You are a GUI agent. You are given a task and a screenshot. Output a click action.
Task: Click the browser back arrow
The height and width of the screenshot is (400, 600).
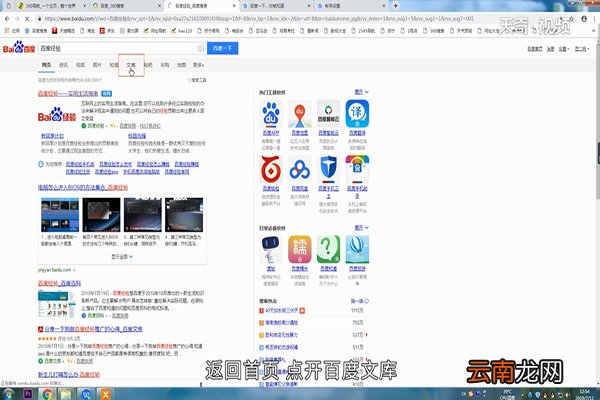click(x=7, y=19)
